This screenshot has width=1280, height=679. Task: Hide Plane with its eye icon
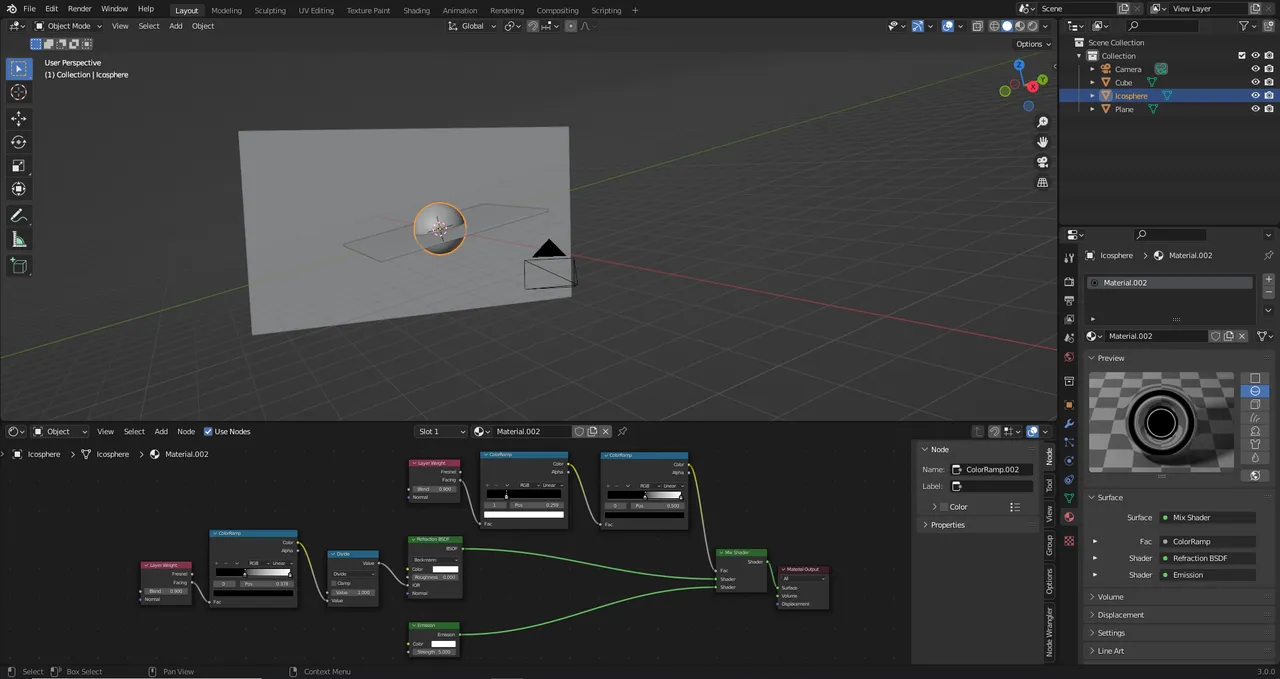(x=1256, y=109)
